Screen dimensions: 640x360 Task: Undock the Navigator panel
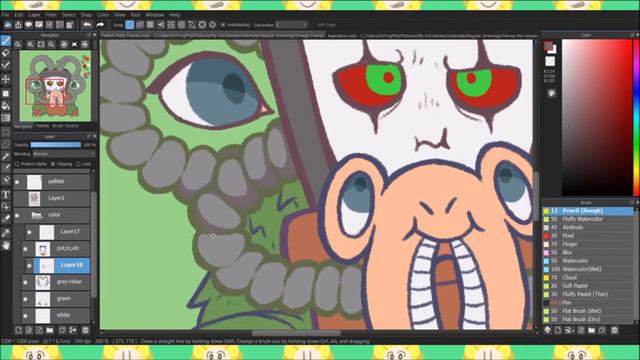[89, 36]
